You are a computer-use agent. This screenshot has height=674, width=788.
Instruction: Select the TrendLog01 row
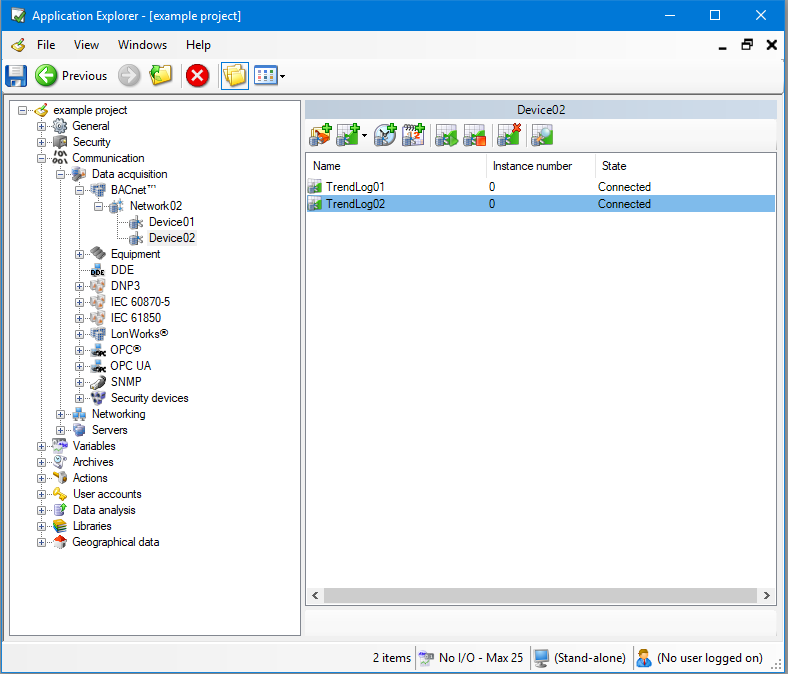click(x=355, y=187)
